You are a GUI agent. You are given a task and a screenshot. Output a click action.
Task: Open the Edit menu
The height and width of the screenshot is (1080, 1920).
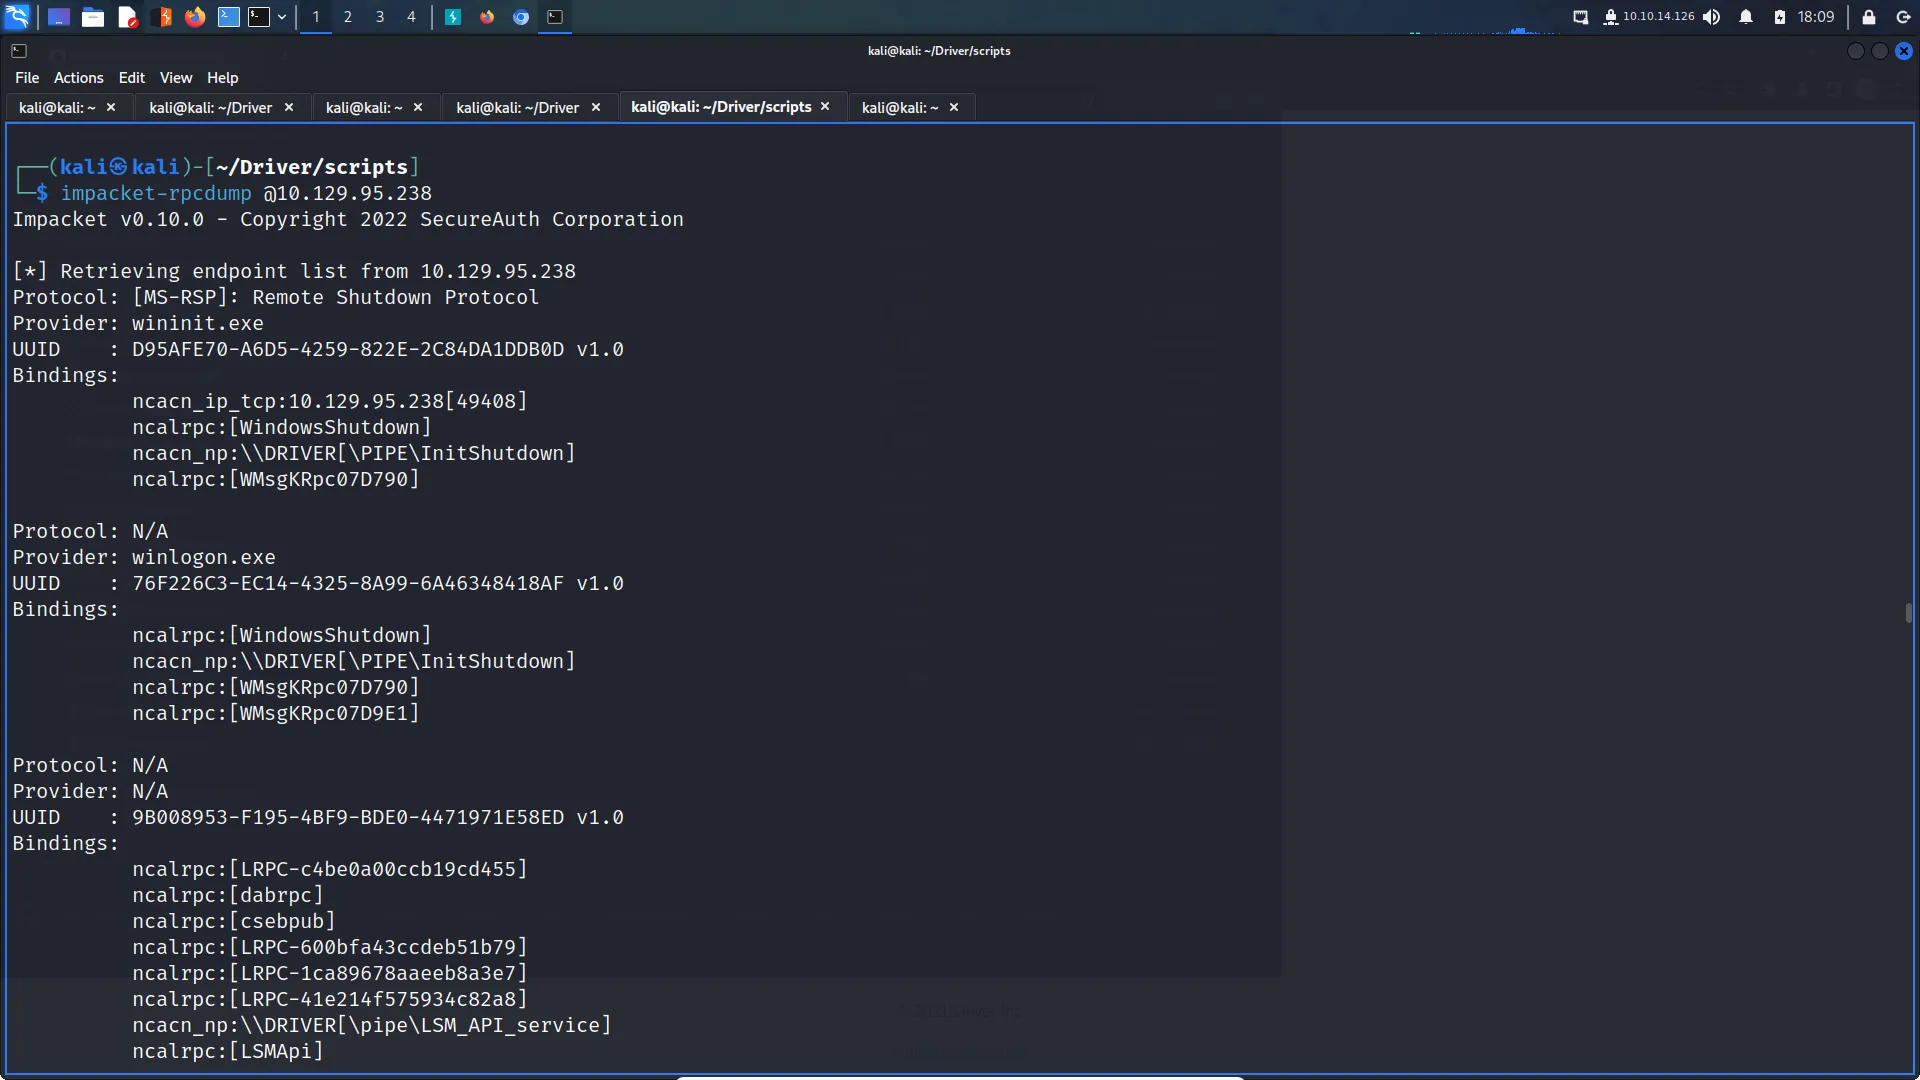(x=132, y=78)
